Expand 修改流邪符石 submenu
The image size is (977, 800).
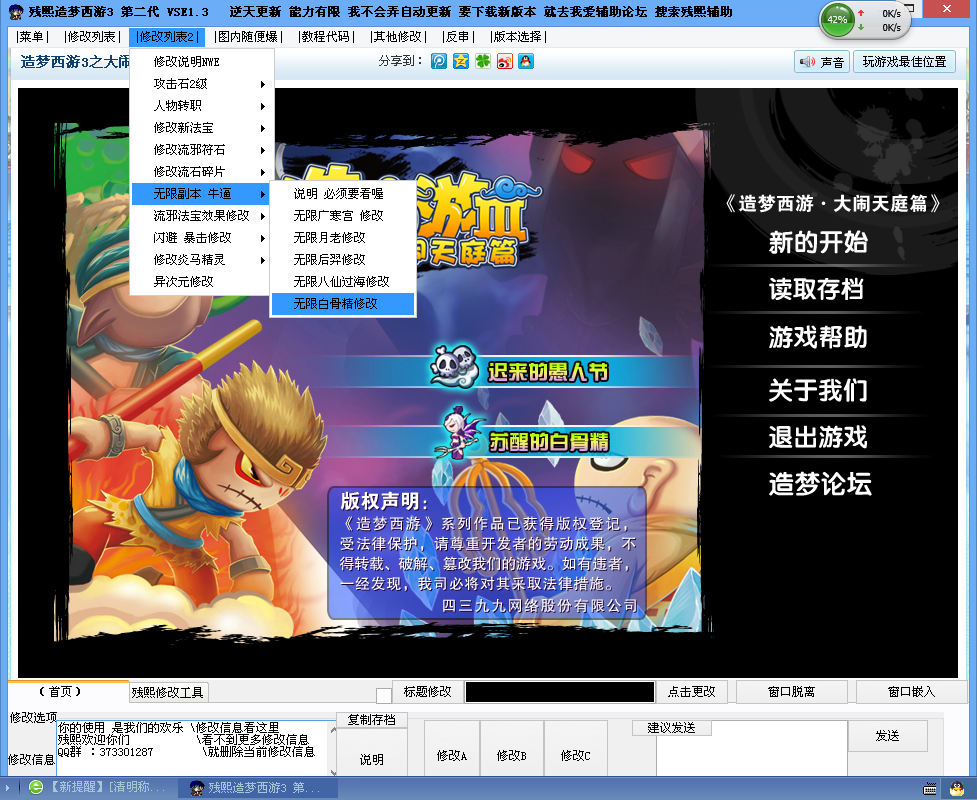(203, 150)
